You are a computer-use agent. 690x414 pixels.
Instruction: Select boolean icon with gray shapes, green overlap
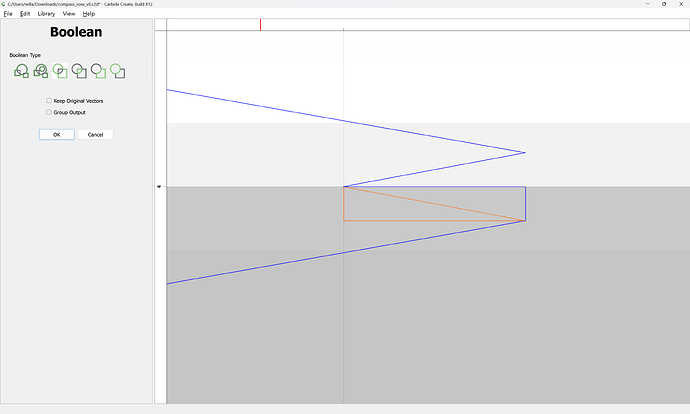pyautogui.click(x=79, y=71)
